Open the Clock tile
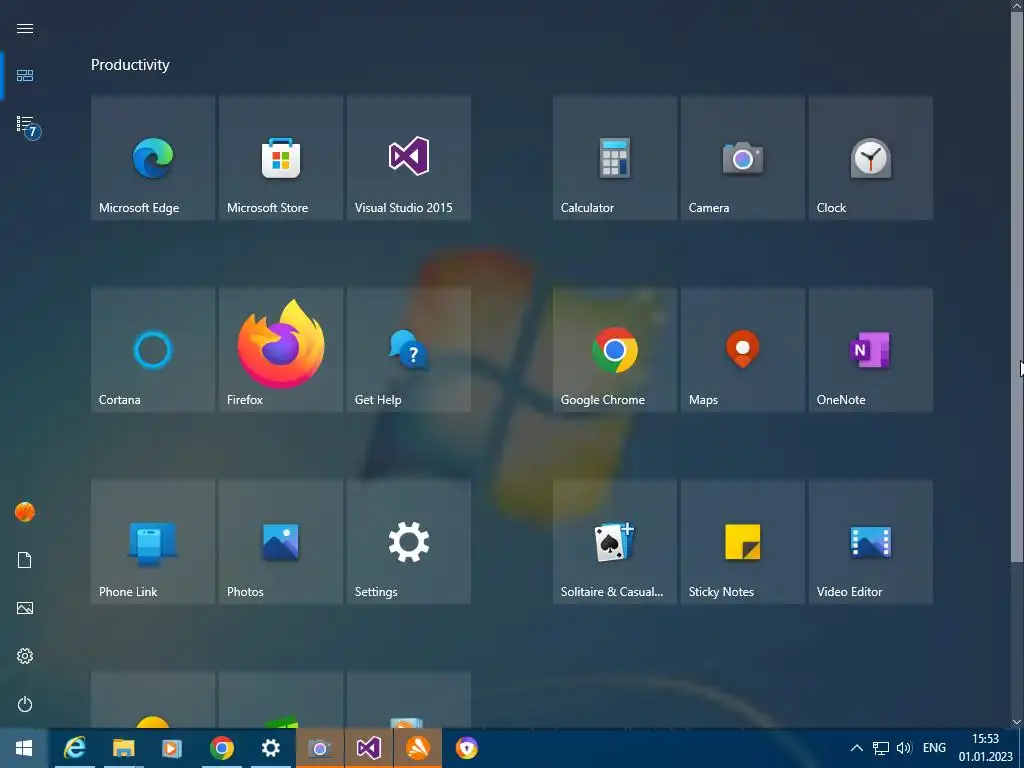Viewport: 1024px width, 768px height. coord(871,158)
